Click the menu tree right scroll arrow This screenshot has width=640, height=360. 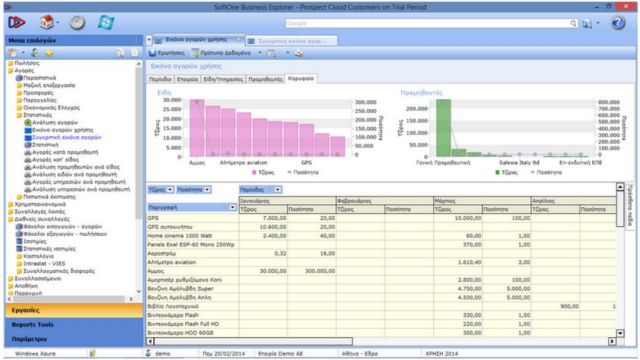coord(131,299)
